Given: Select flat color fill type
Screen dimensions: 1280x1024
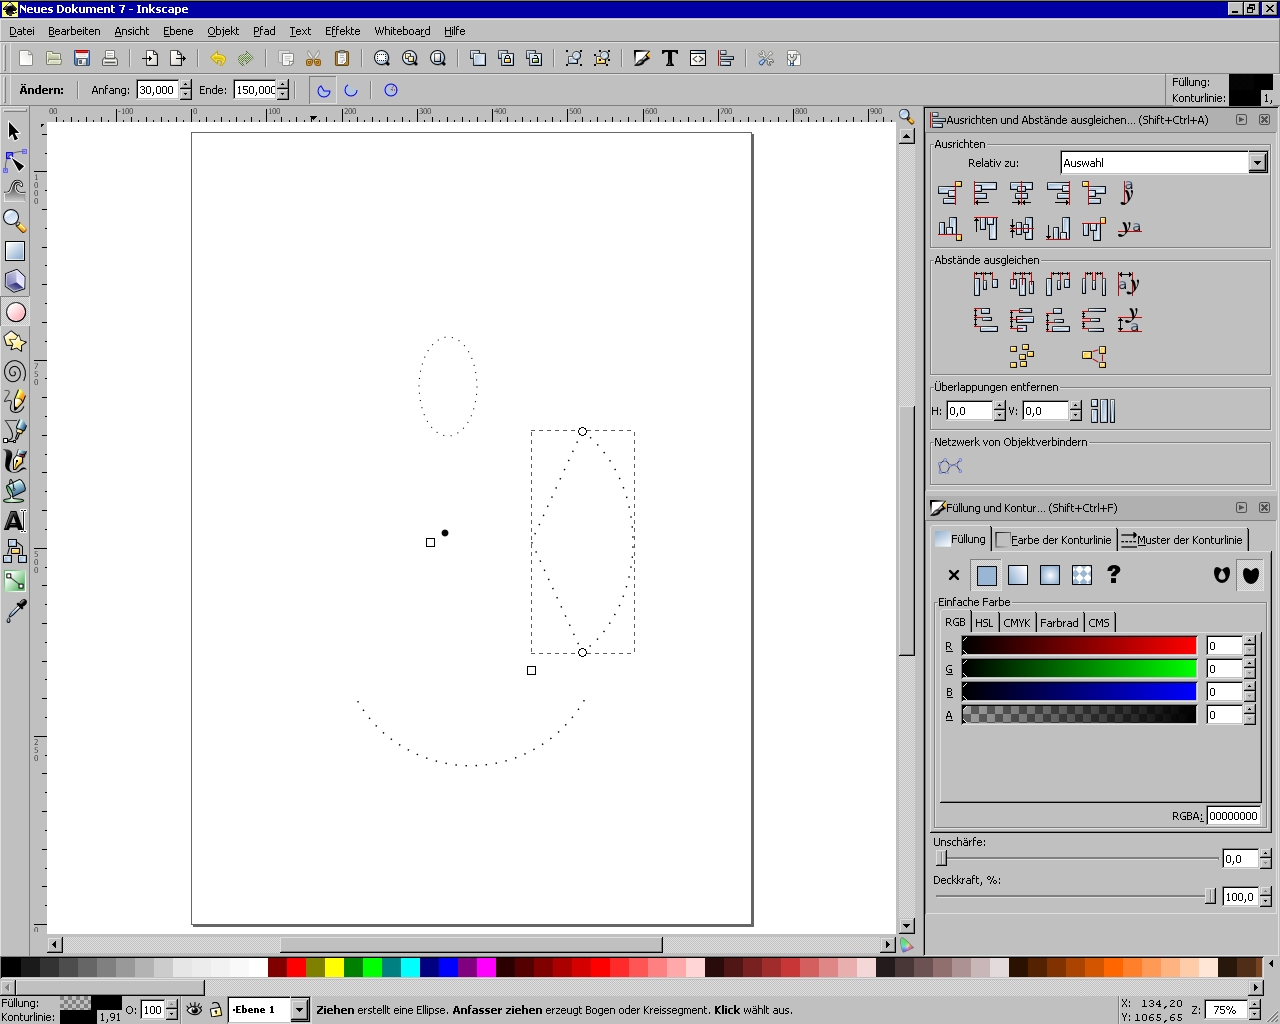Looking at the screenshot, I should tap(986, 575).
